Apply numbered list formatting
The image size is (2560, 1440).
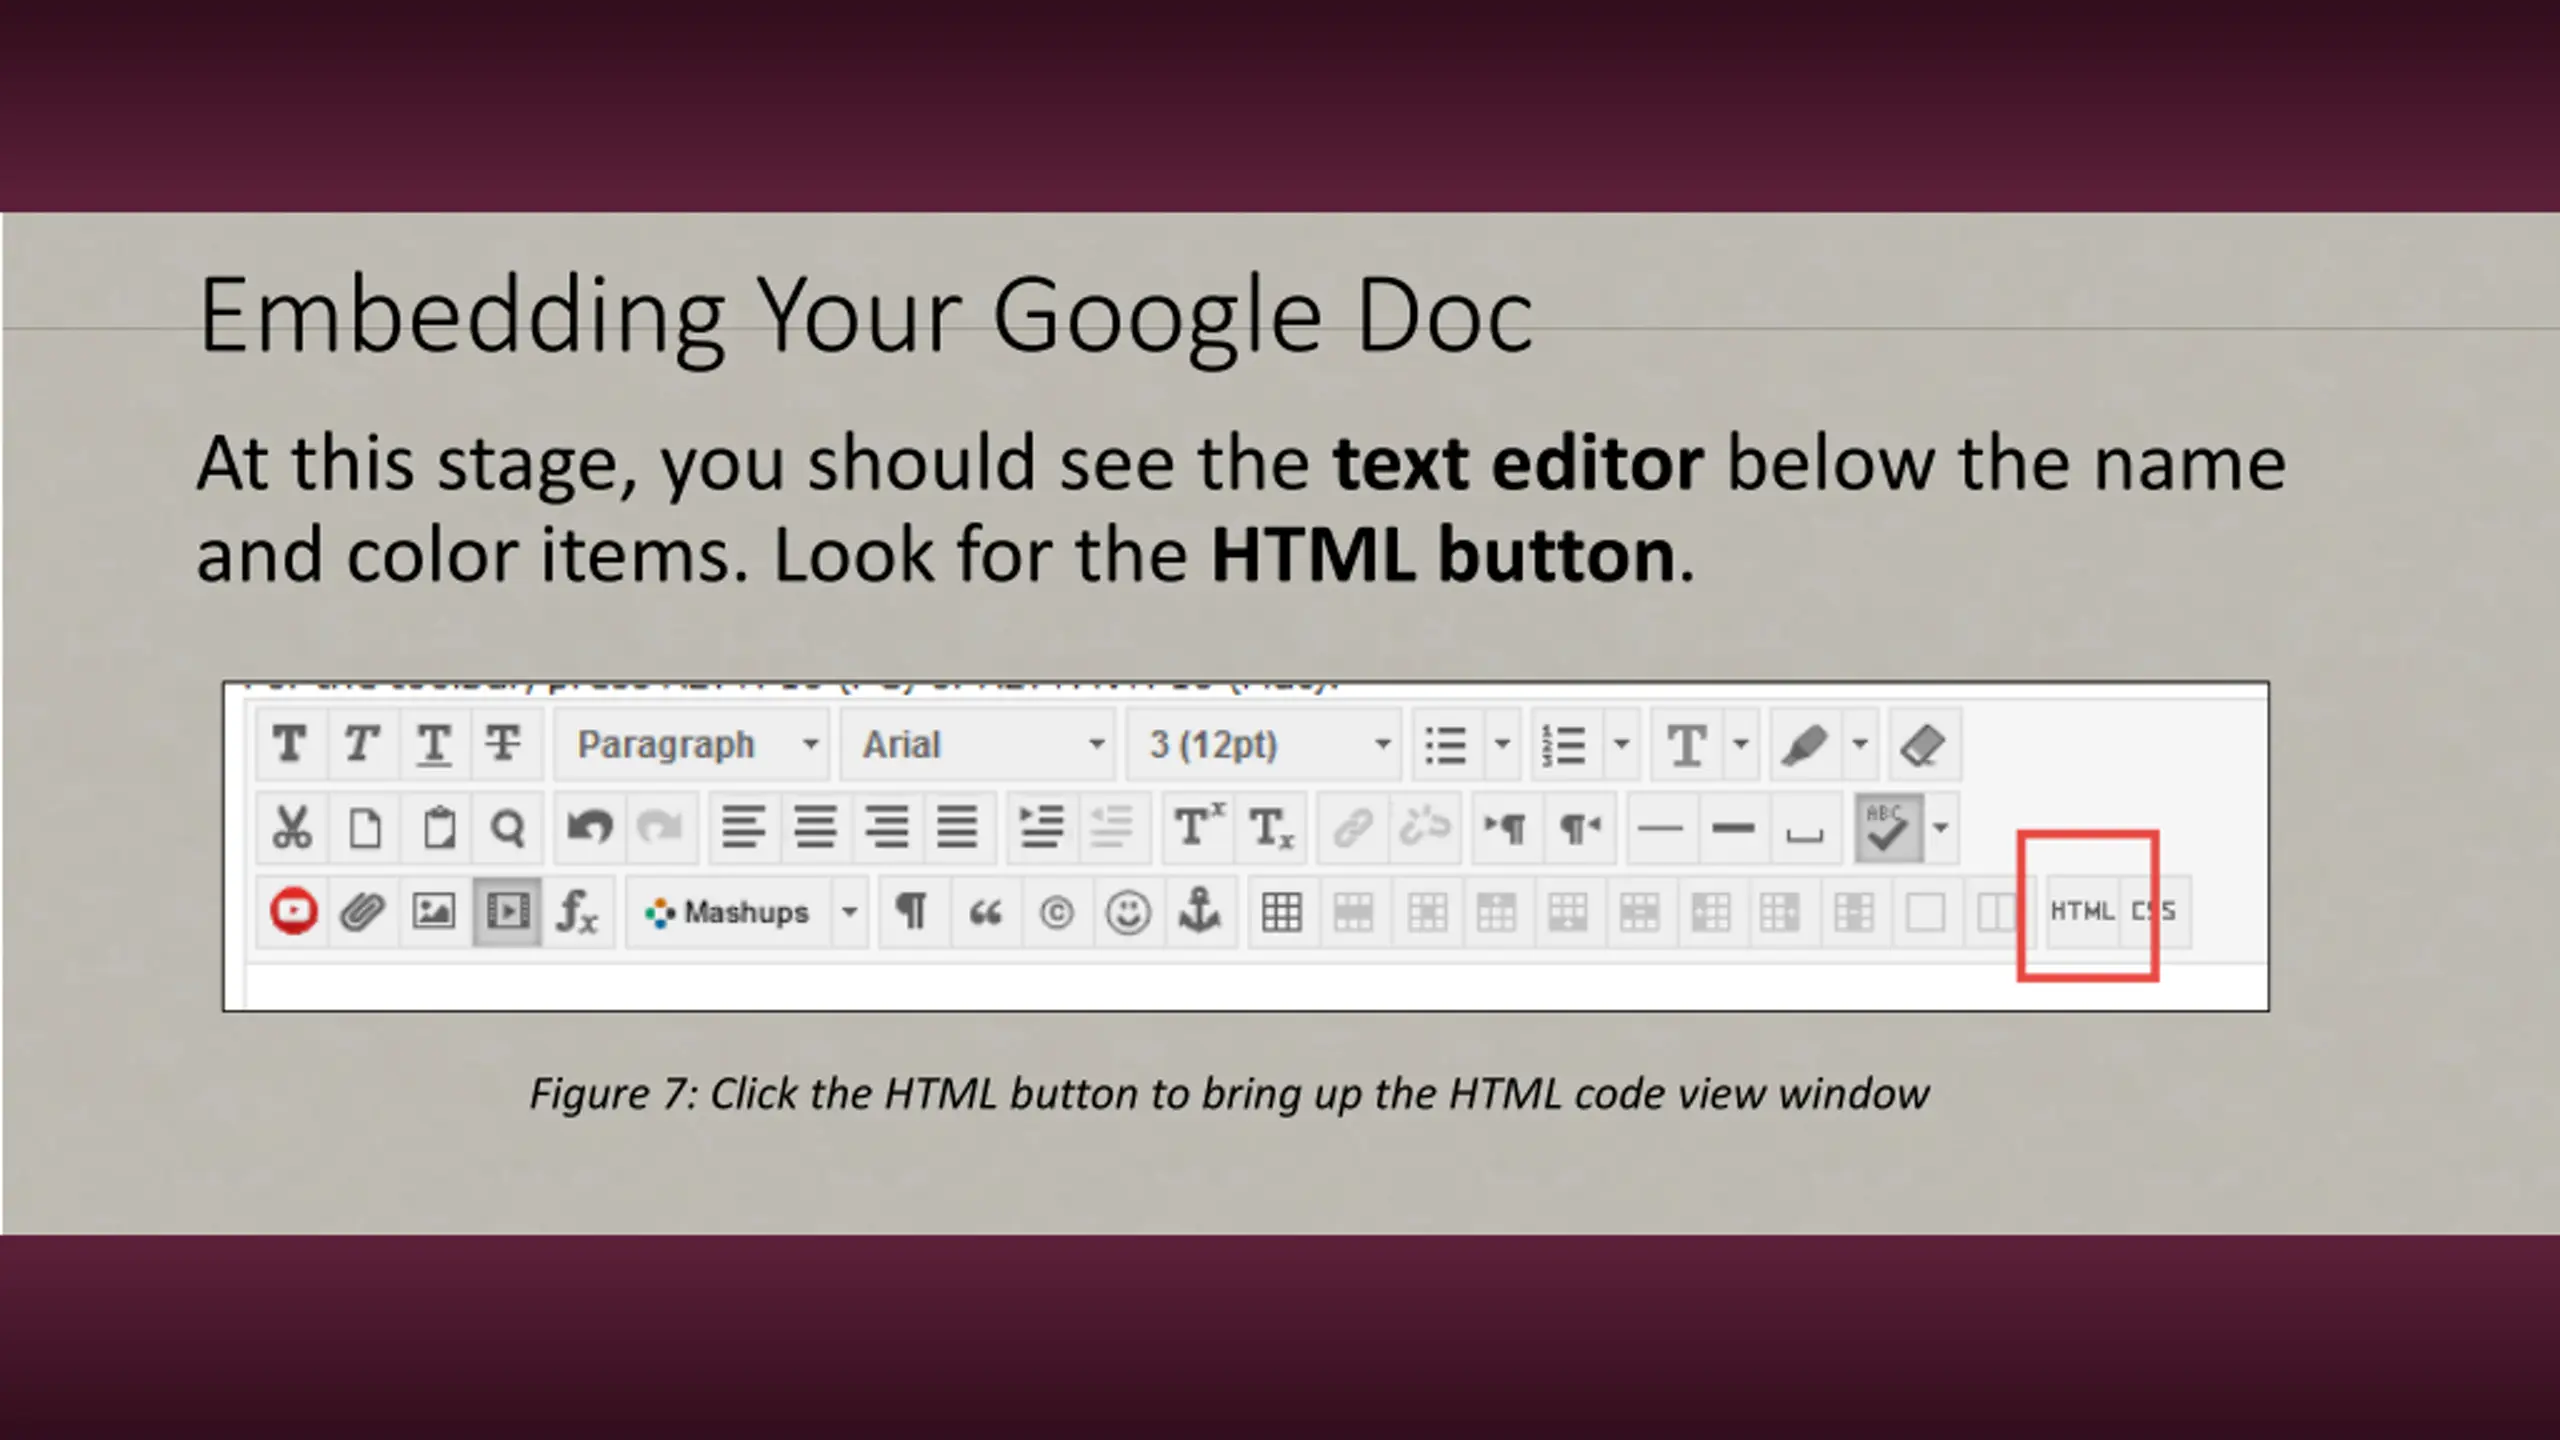1565,745
